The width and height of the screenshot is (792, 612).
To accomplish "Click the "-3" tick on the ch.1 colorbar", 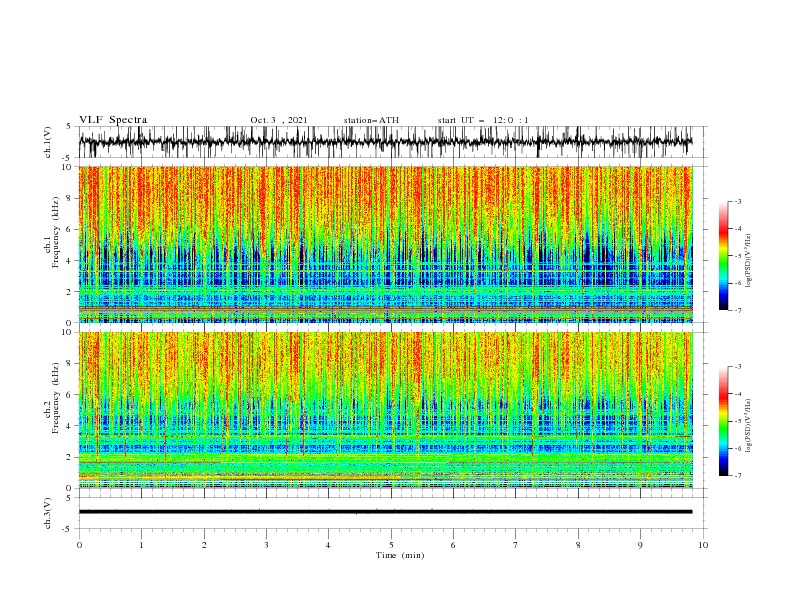I will 738,201.
